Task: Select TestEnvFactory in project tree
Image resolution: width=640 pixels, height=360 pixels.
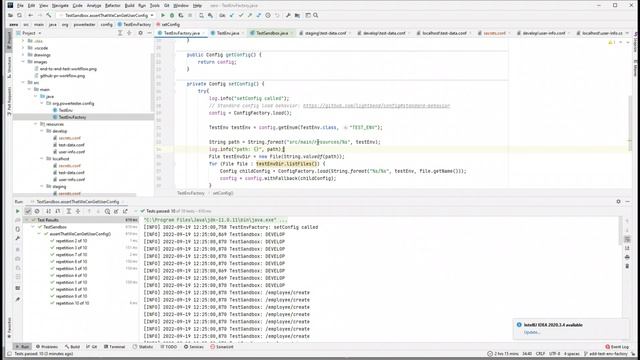Action: 72,117
